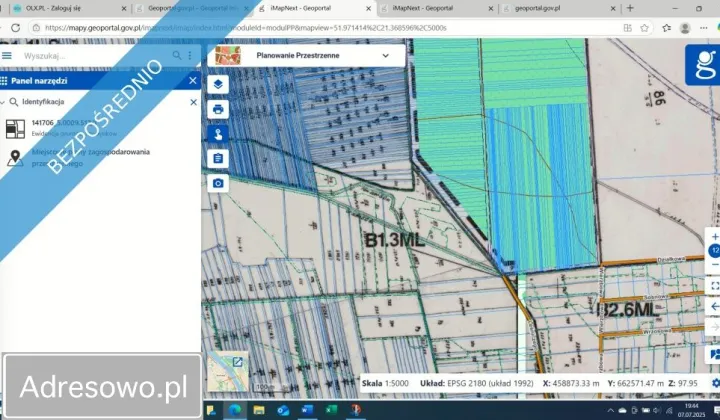The image size is (720, 420).
Task: Switch to the OLX.PL browser tab
Action: pos(40,8)
